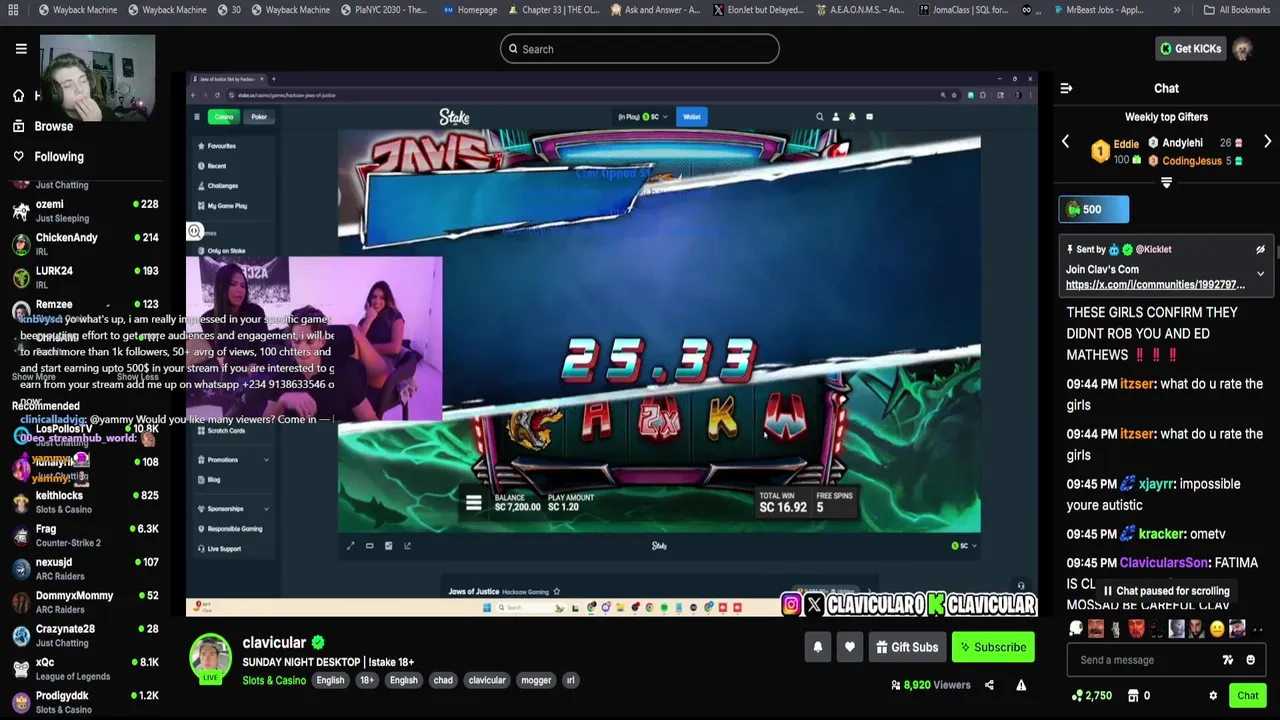
Task: Click the Gift Subs button
Action: click(x=907, y=647)
